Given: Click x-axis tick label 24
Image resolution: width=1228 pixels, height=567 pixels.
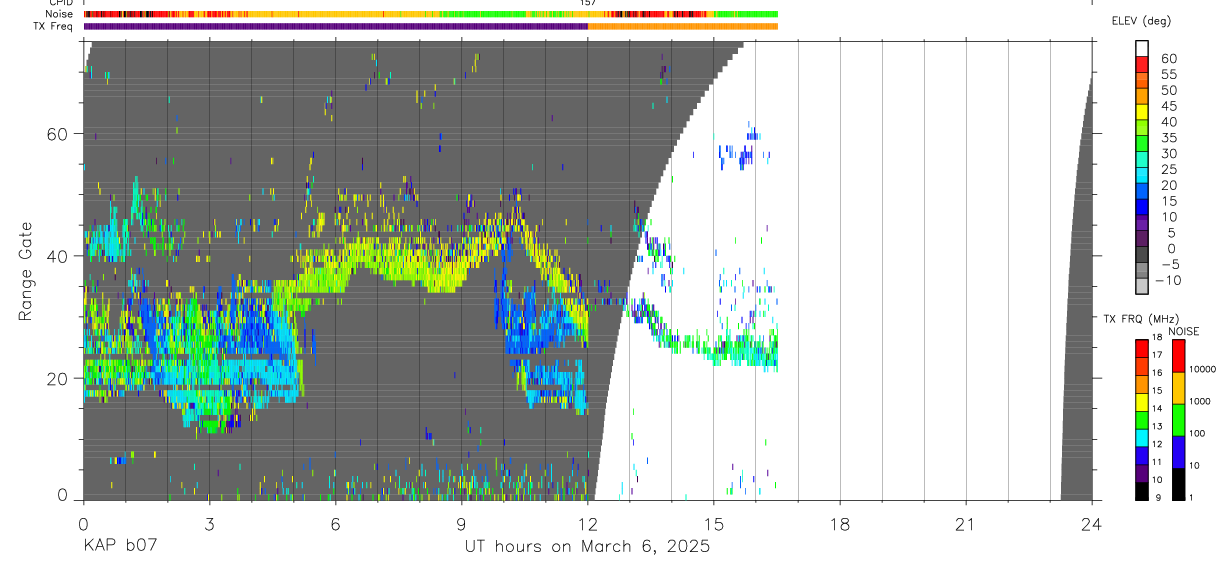Looking at the screenshot, I should [1091, 524].
